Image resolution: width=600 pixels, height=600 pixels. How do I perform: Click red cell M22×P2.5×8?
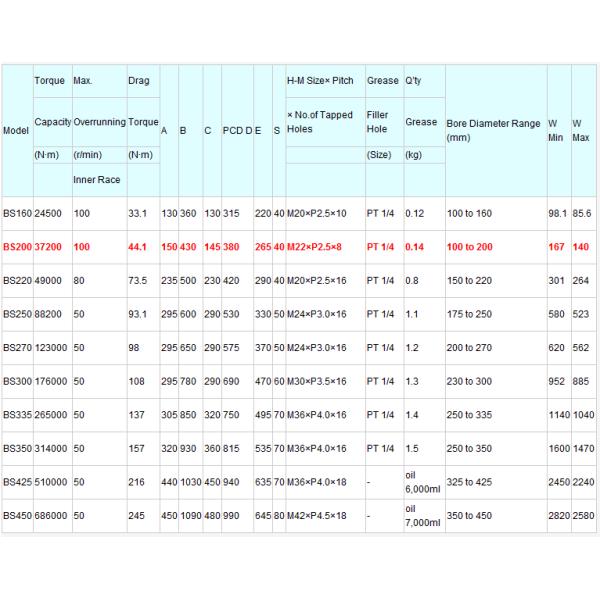[326, 247]
